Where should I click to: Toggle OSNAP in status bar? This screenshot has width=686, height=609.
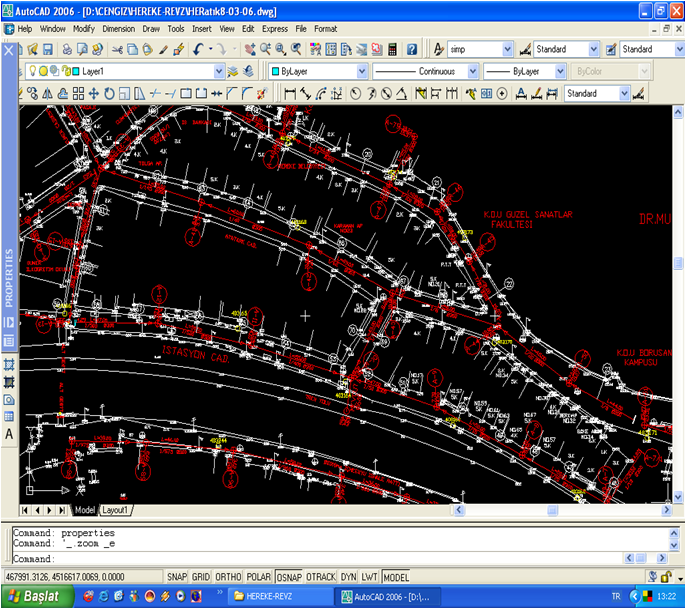click(x=289, y=577)
